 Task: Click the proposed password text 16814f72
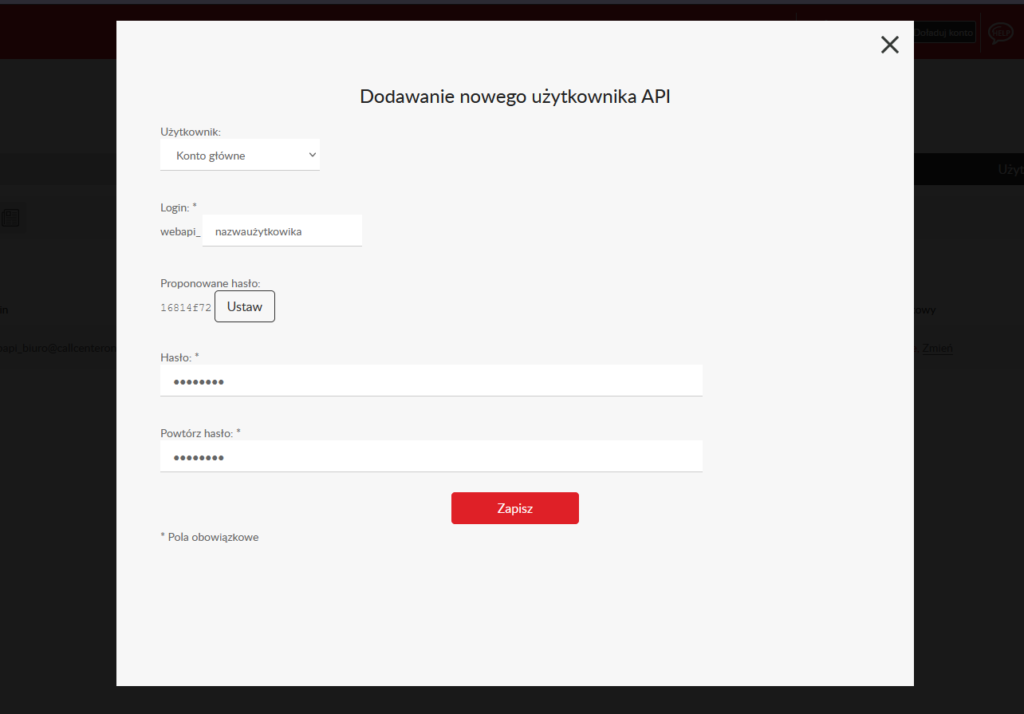(186, 307)
